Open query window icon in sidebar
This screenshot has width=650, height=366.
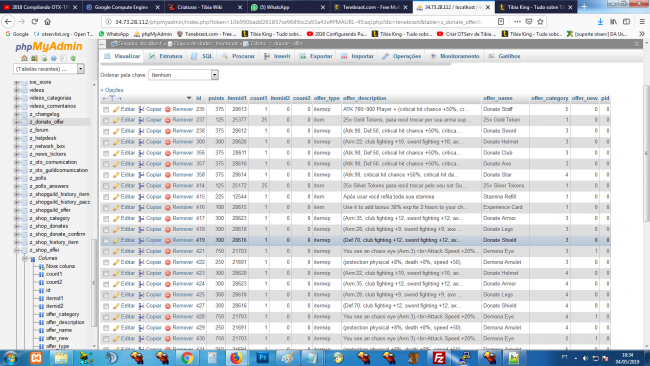[44, 58]
